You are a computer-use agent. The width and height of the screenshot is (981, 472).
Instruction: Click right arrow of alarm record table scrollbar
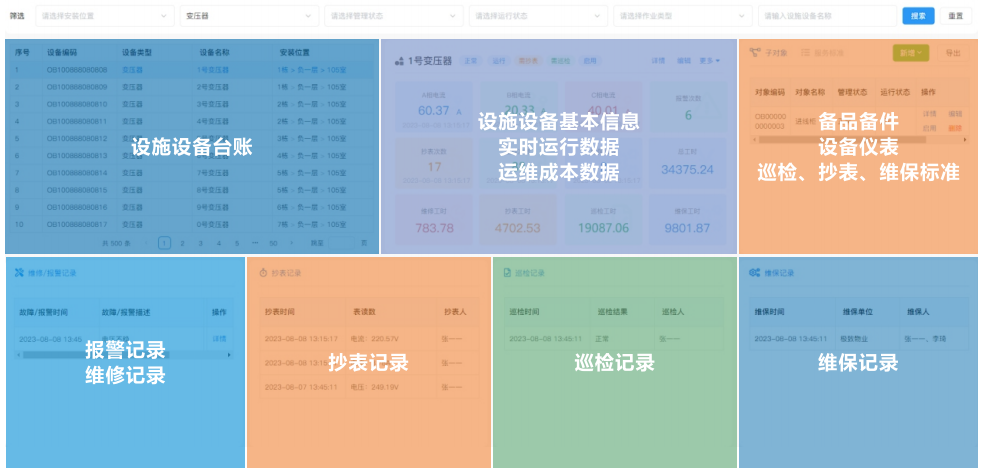tap(228, 355)
